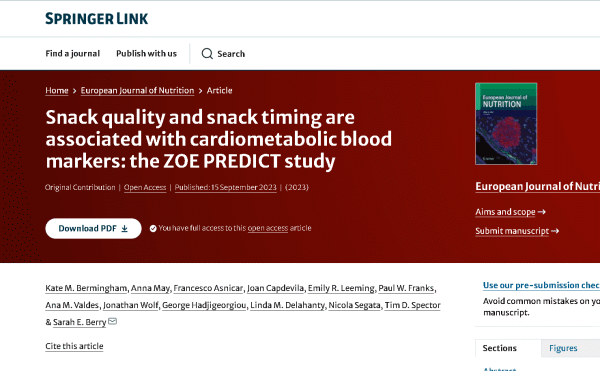600x371 pixels.
Task: Click the download arrow icon in Download PDF
Action: point(124,229)
